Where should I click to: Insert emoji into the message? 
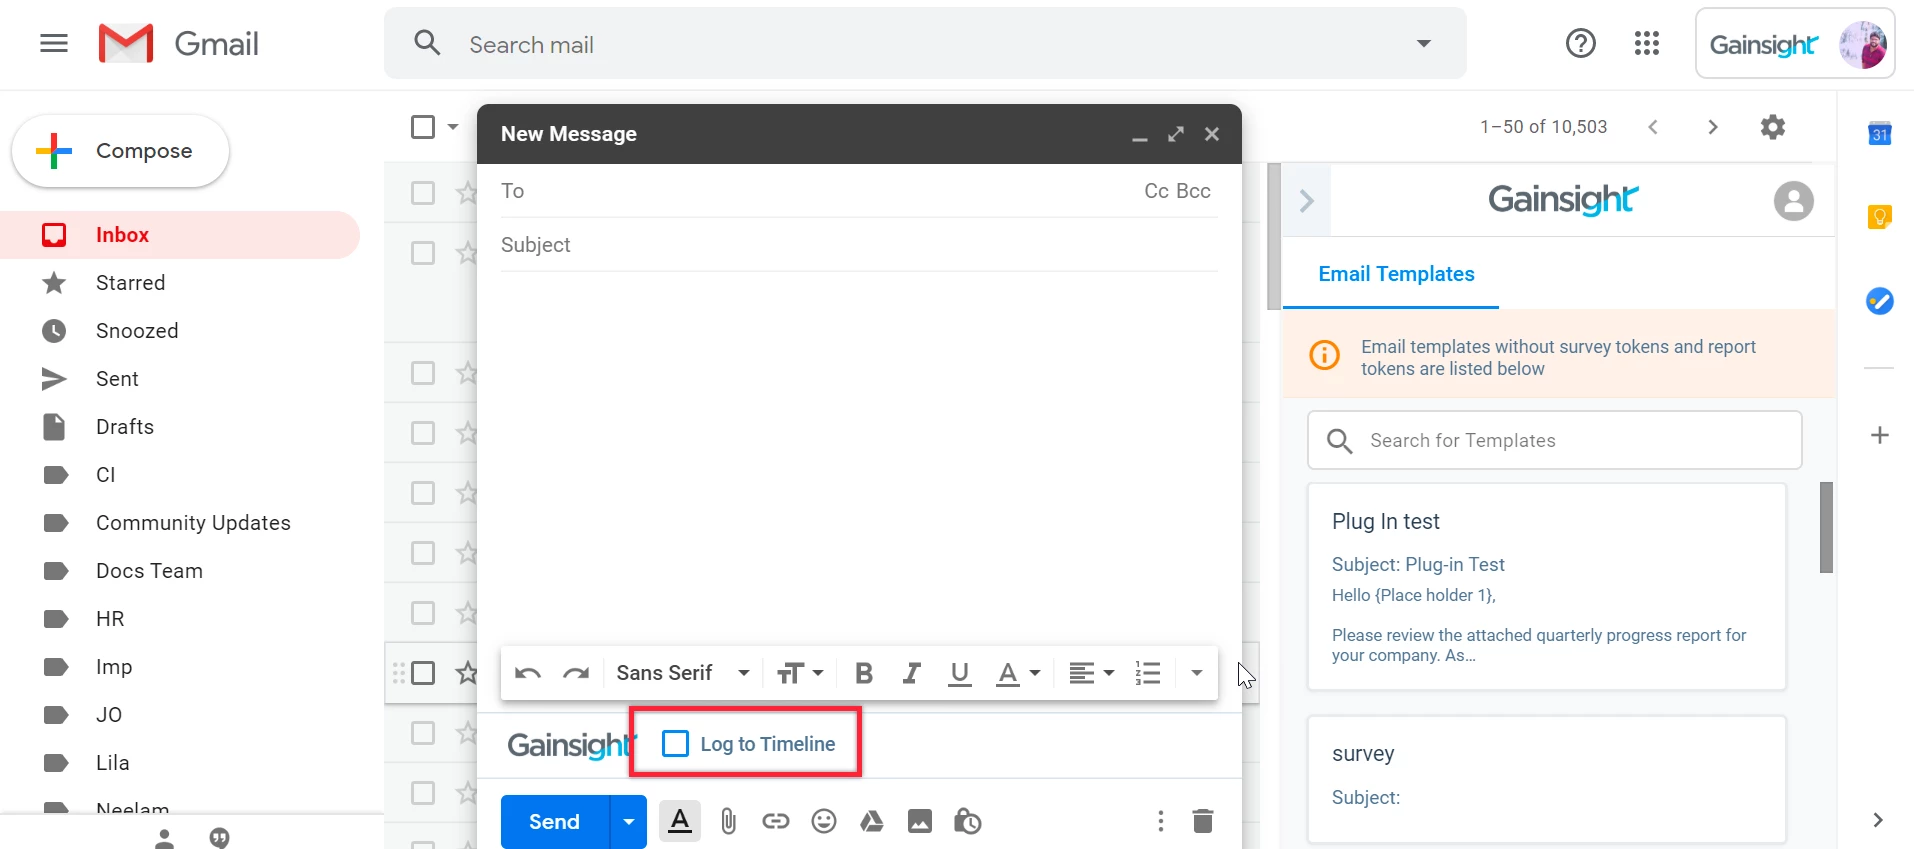click(x=824, y=821)
